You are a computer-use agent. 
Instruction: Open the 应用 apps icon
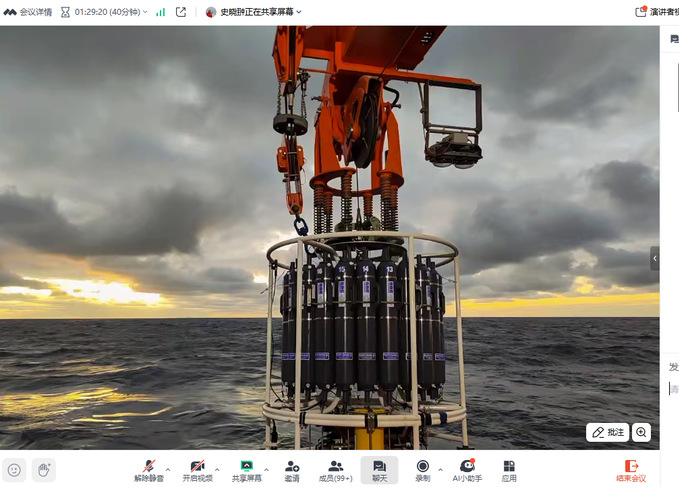tap(509, 469)
